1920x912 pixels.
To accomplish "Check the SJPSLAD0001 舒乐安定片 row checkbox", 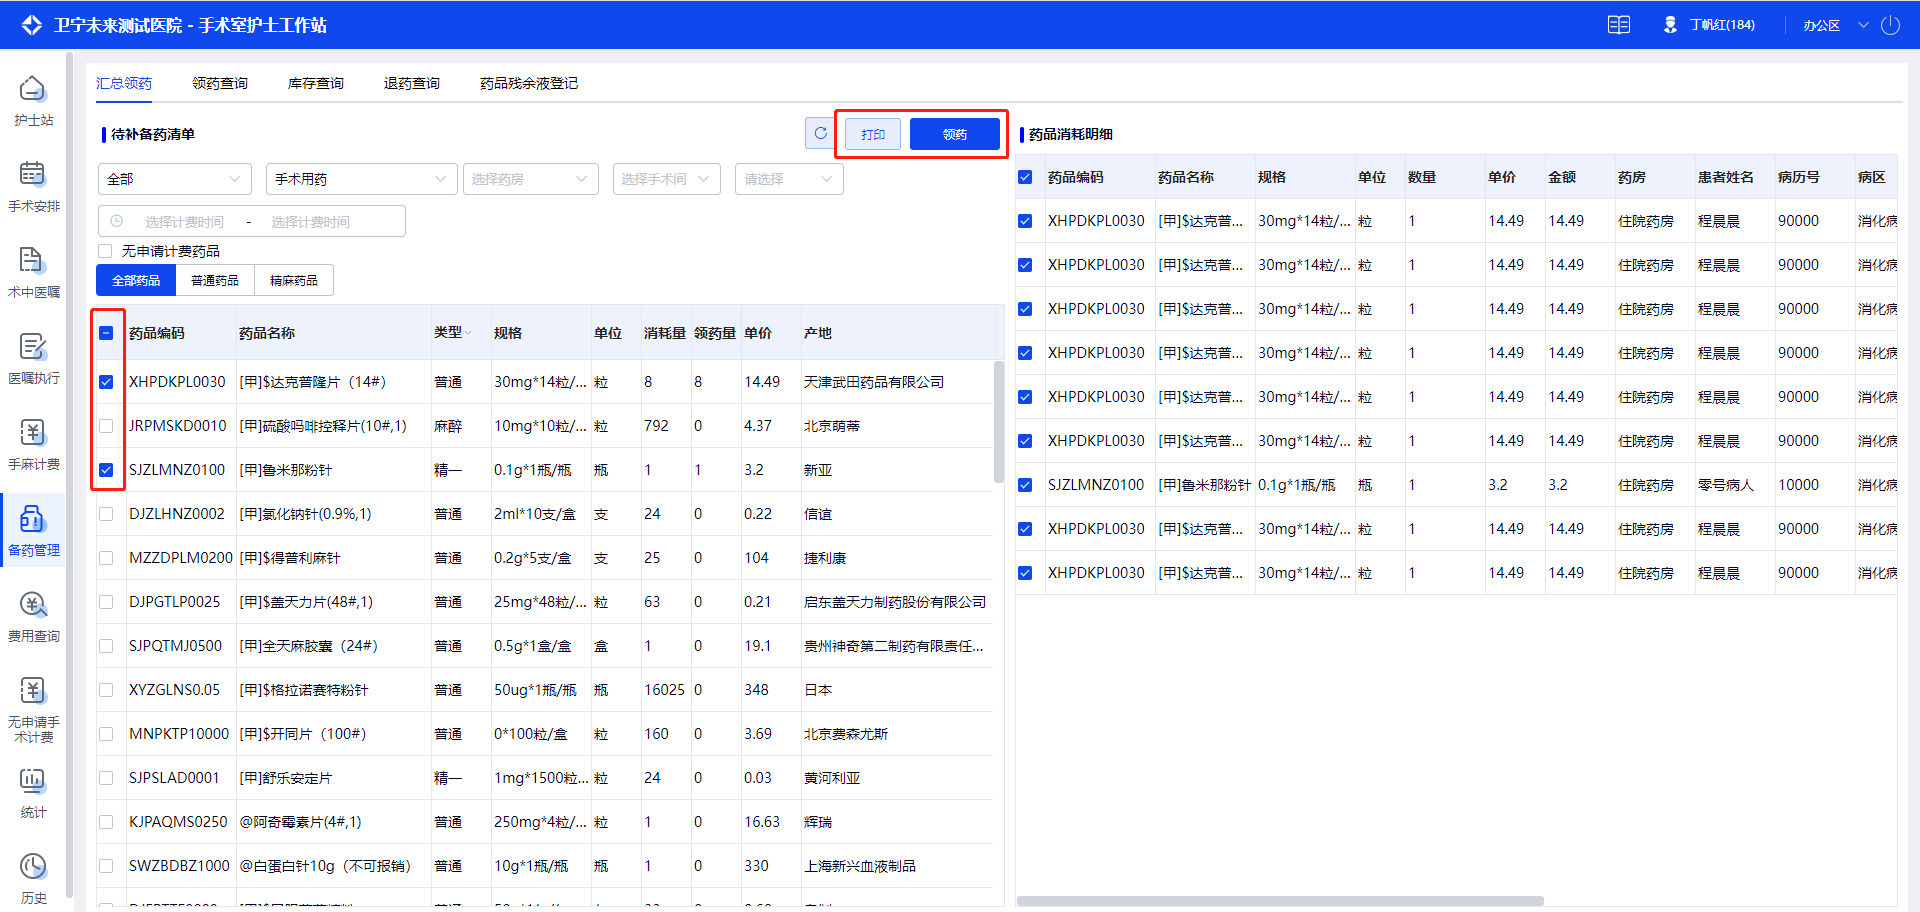I will click(x=106, y=778).
